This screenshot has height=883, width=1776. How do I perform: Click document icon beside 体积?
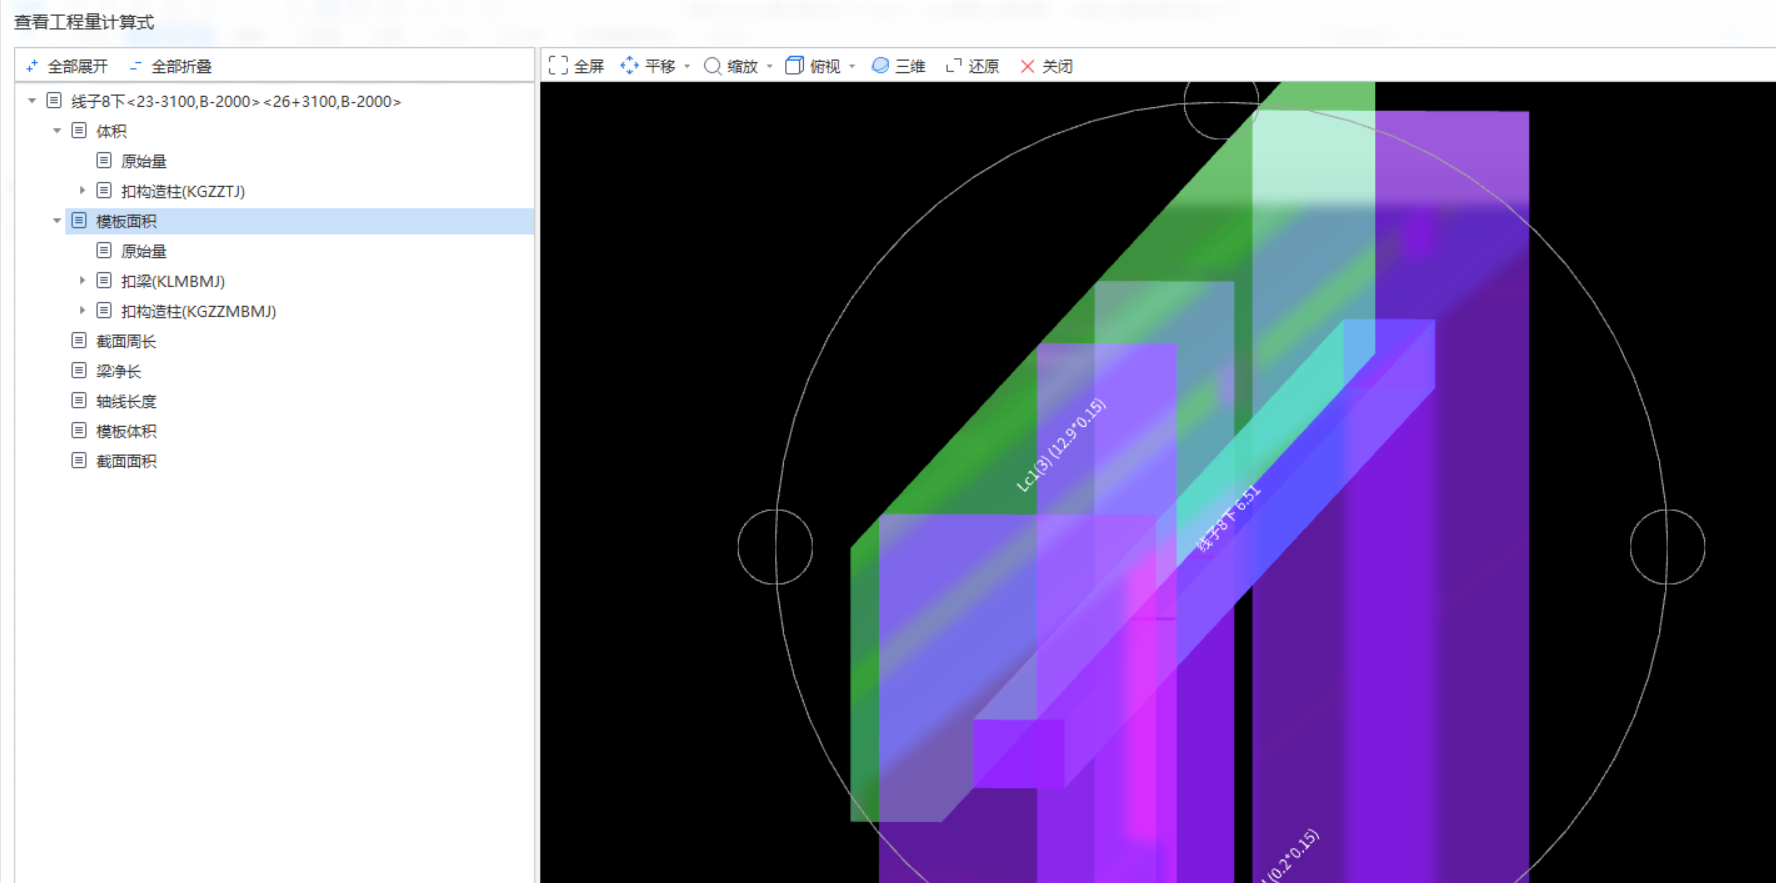[79, 130]
